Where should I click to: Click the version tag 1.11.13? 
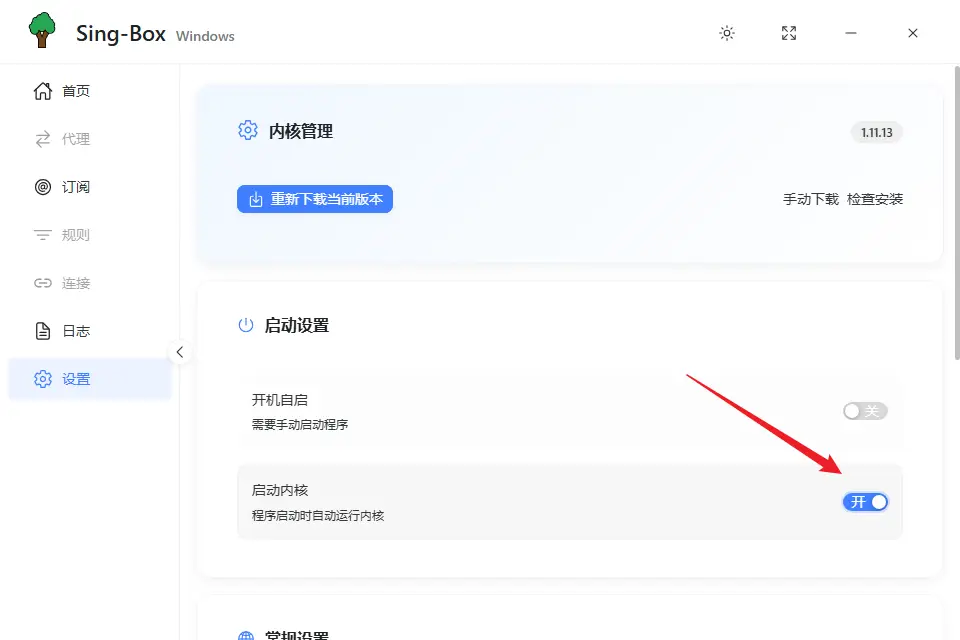pos(876,132)
